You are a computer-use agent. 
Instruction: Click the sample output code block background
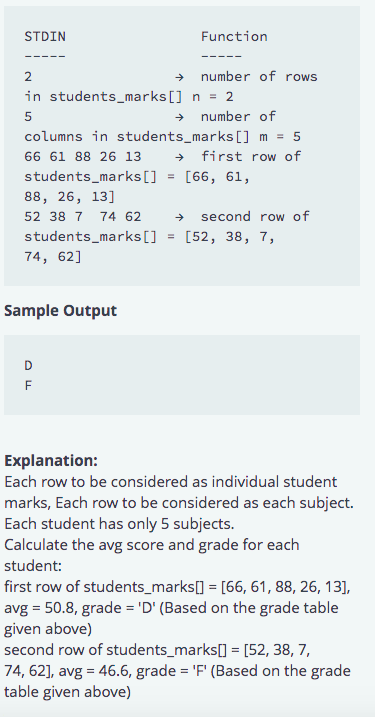pos(182,375)
